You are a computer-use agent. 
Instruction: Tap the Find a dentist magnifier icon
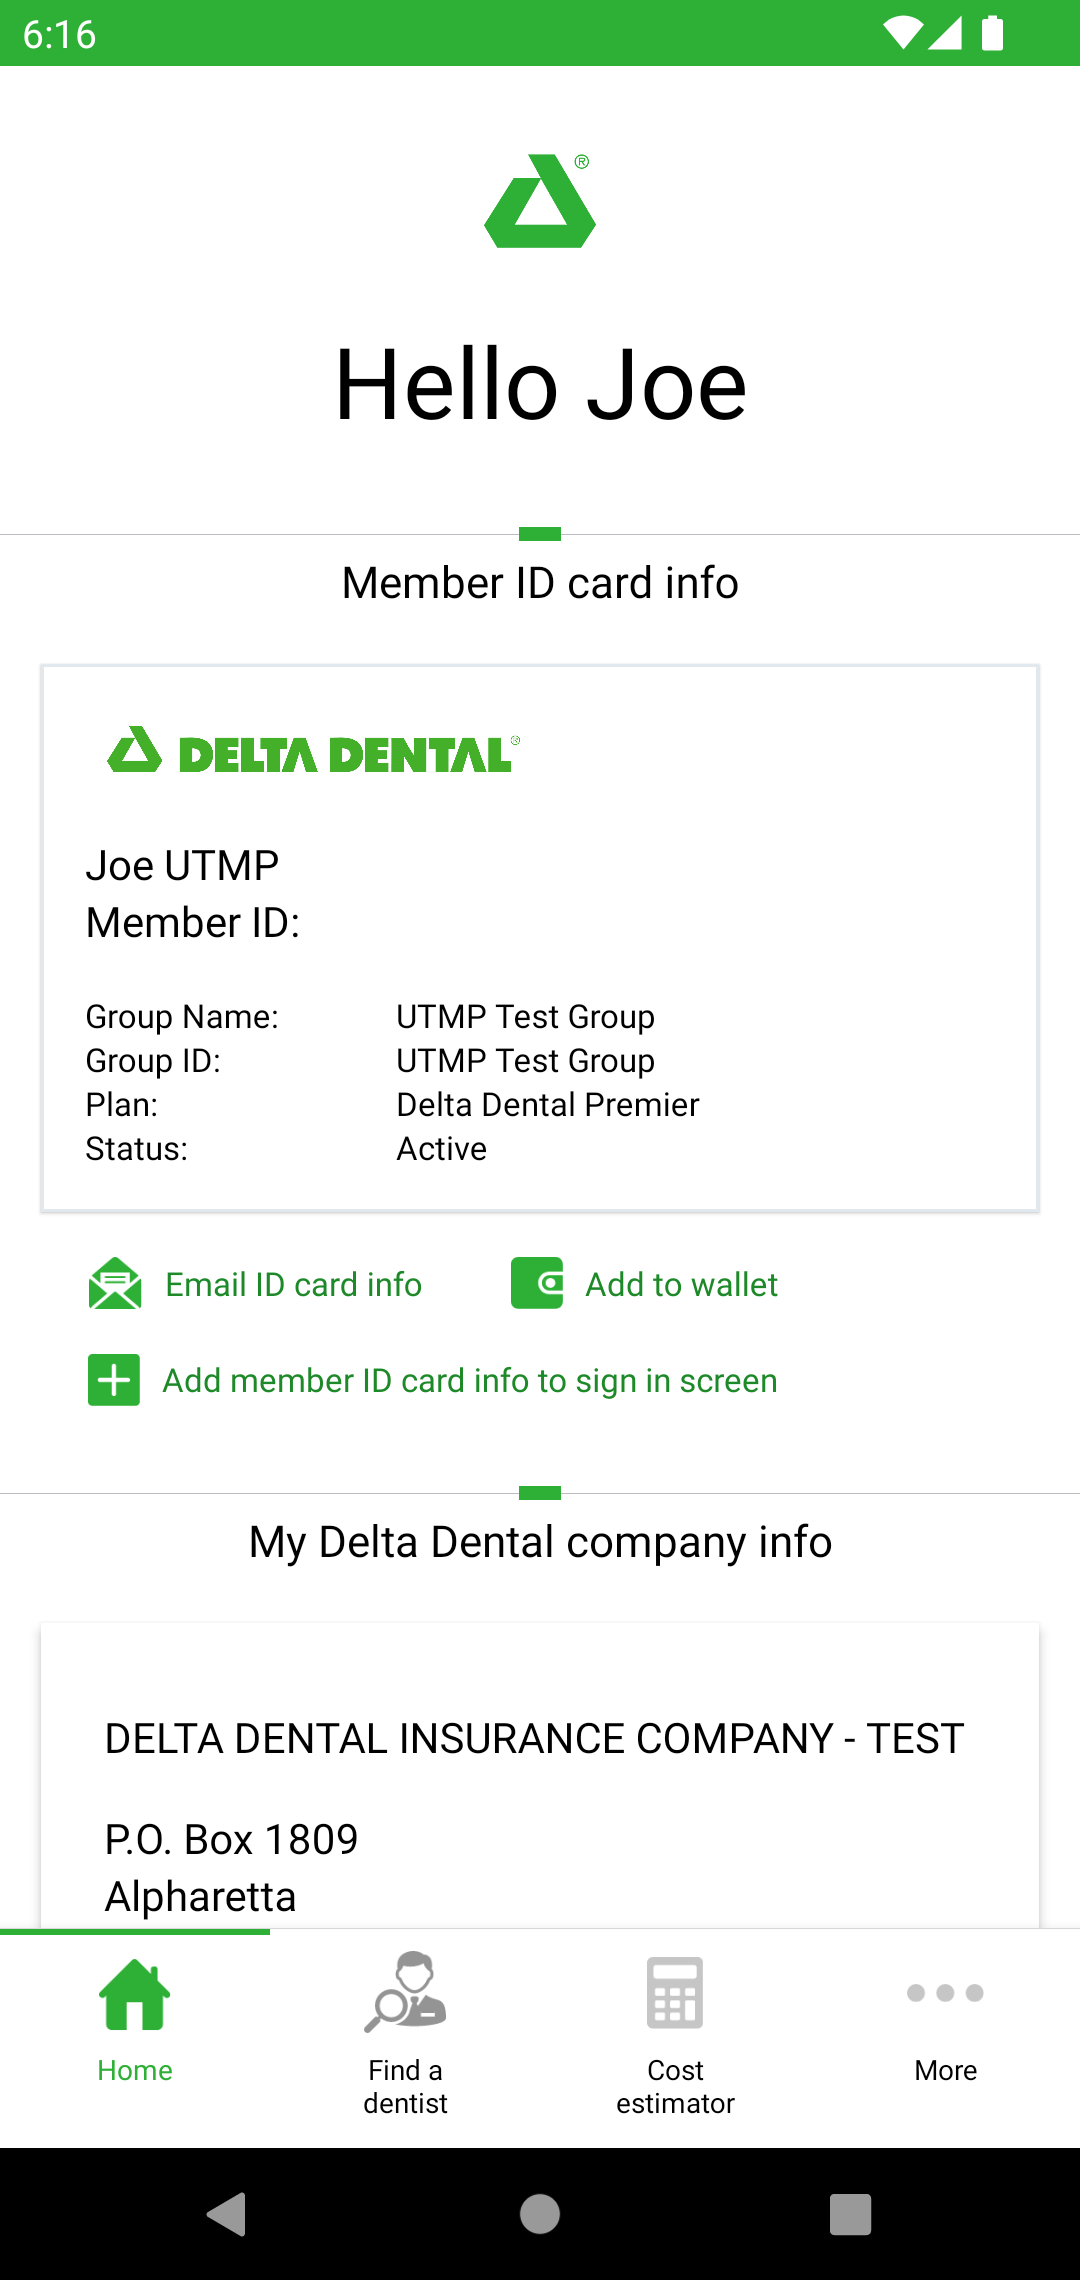[405, 1992]
